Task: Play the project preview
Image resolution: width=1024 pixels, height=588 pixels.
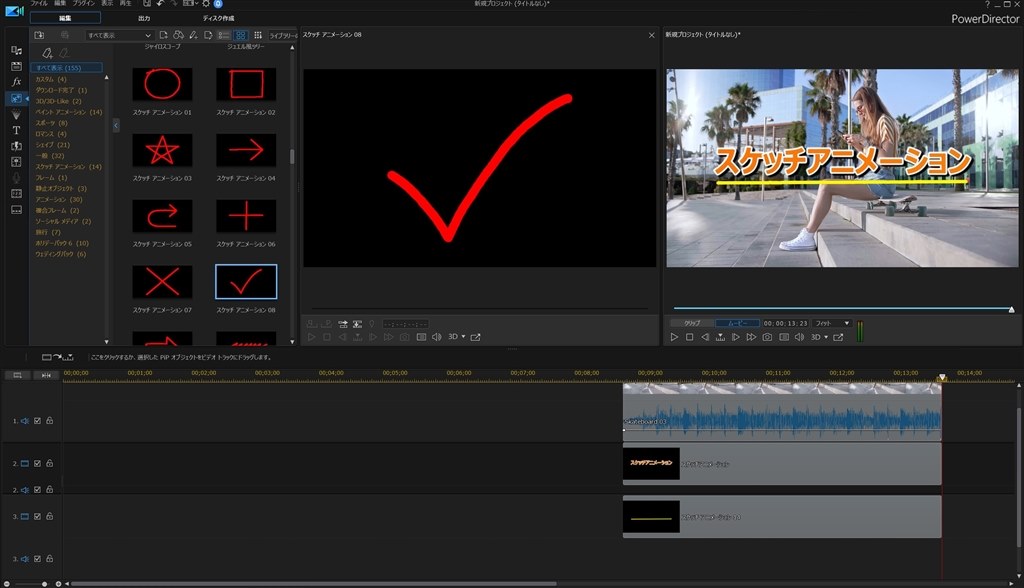Action: (674, 337)
